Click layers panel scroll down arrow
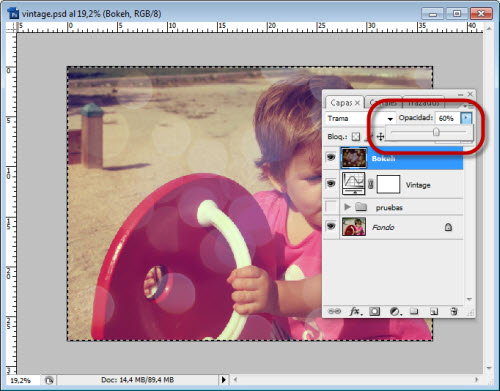The image size is (500, 391). tap(469, 299)
